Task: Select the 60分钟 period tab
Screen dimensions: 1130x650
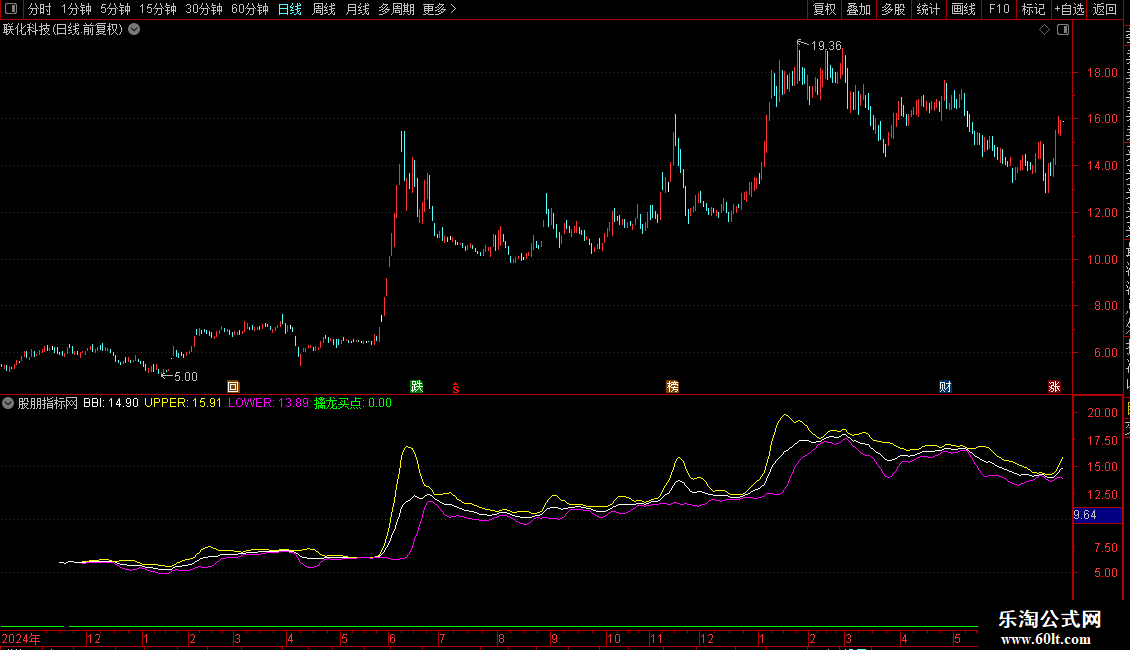Action: (x=250, y=9)
